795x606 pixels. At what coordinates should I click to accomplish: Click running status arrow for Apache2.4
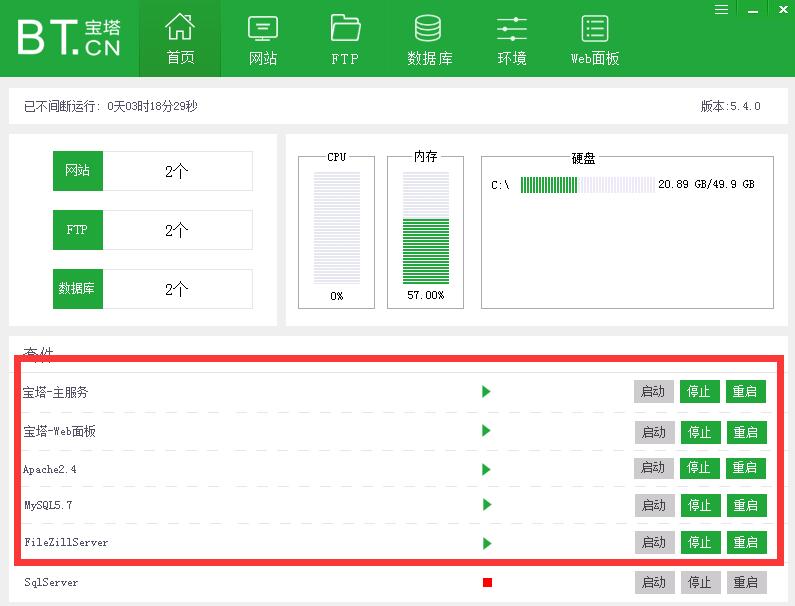coord(486,470)
